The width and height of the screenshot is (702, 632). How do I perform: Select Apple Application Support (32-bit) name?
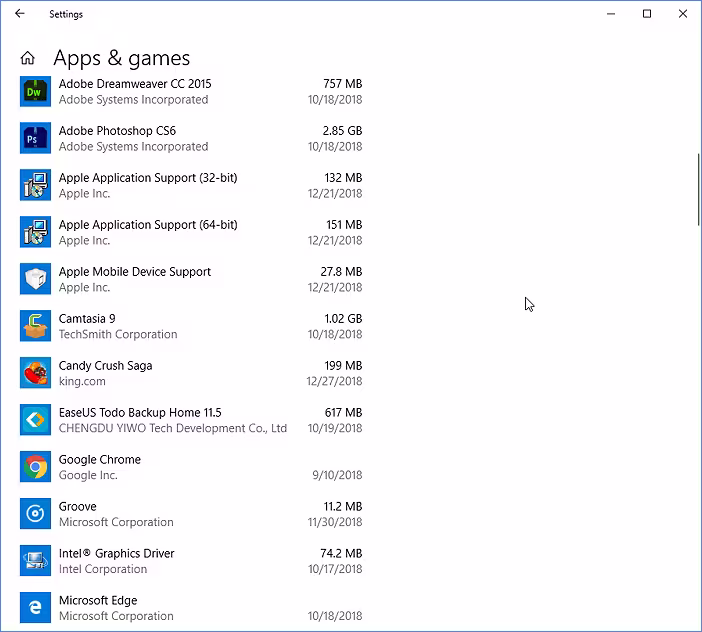click(148, 178)
